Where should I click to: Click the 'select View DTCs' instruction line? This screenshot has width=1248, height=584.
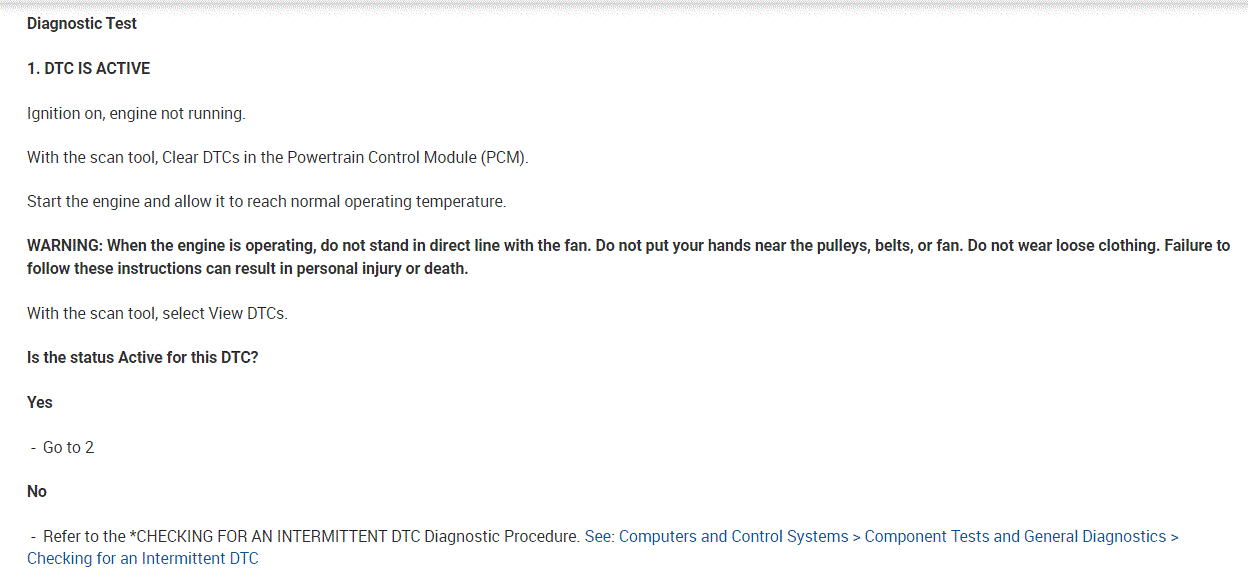(x=157, y=313)
